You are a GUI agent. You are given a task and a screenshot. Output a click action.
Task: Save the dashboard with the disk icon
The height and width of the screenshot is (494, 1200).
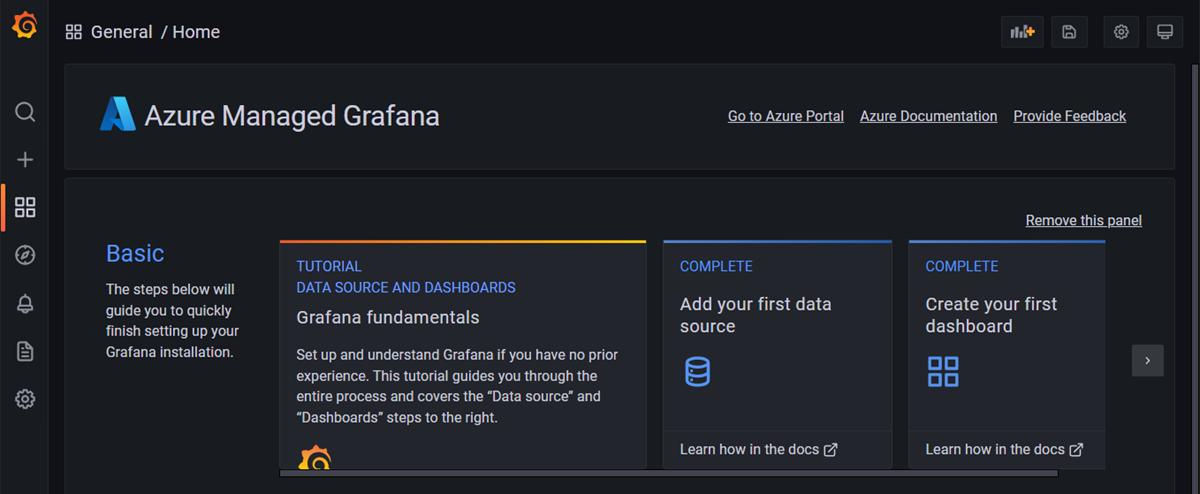point(1069,32)
